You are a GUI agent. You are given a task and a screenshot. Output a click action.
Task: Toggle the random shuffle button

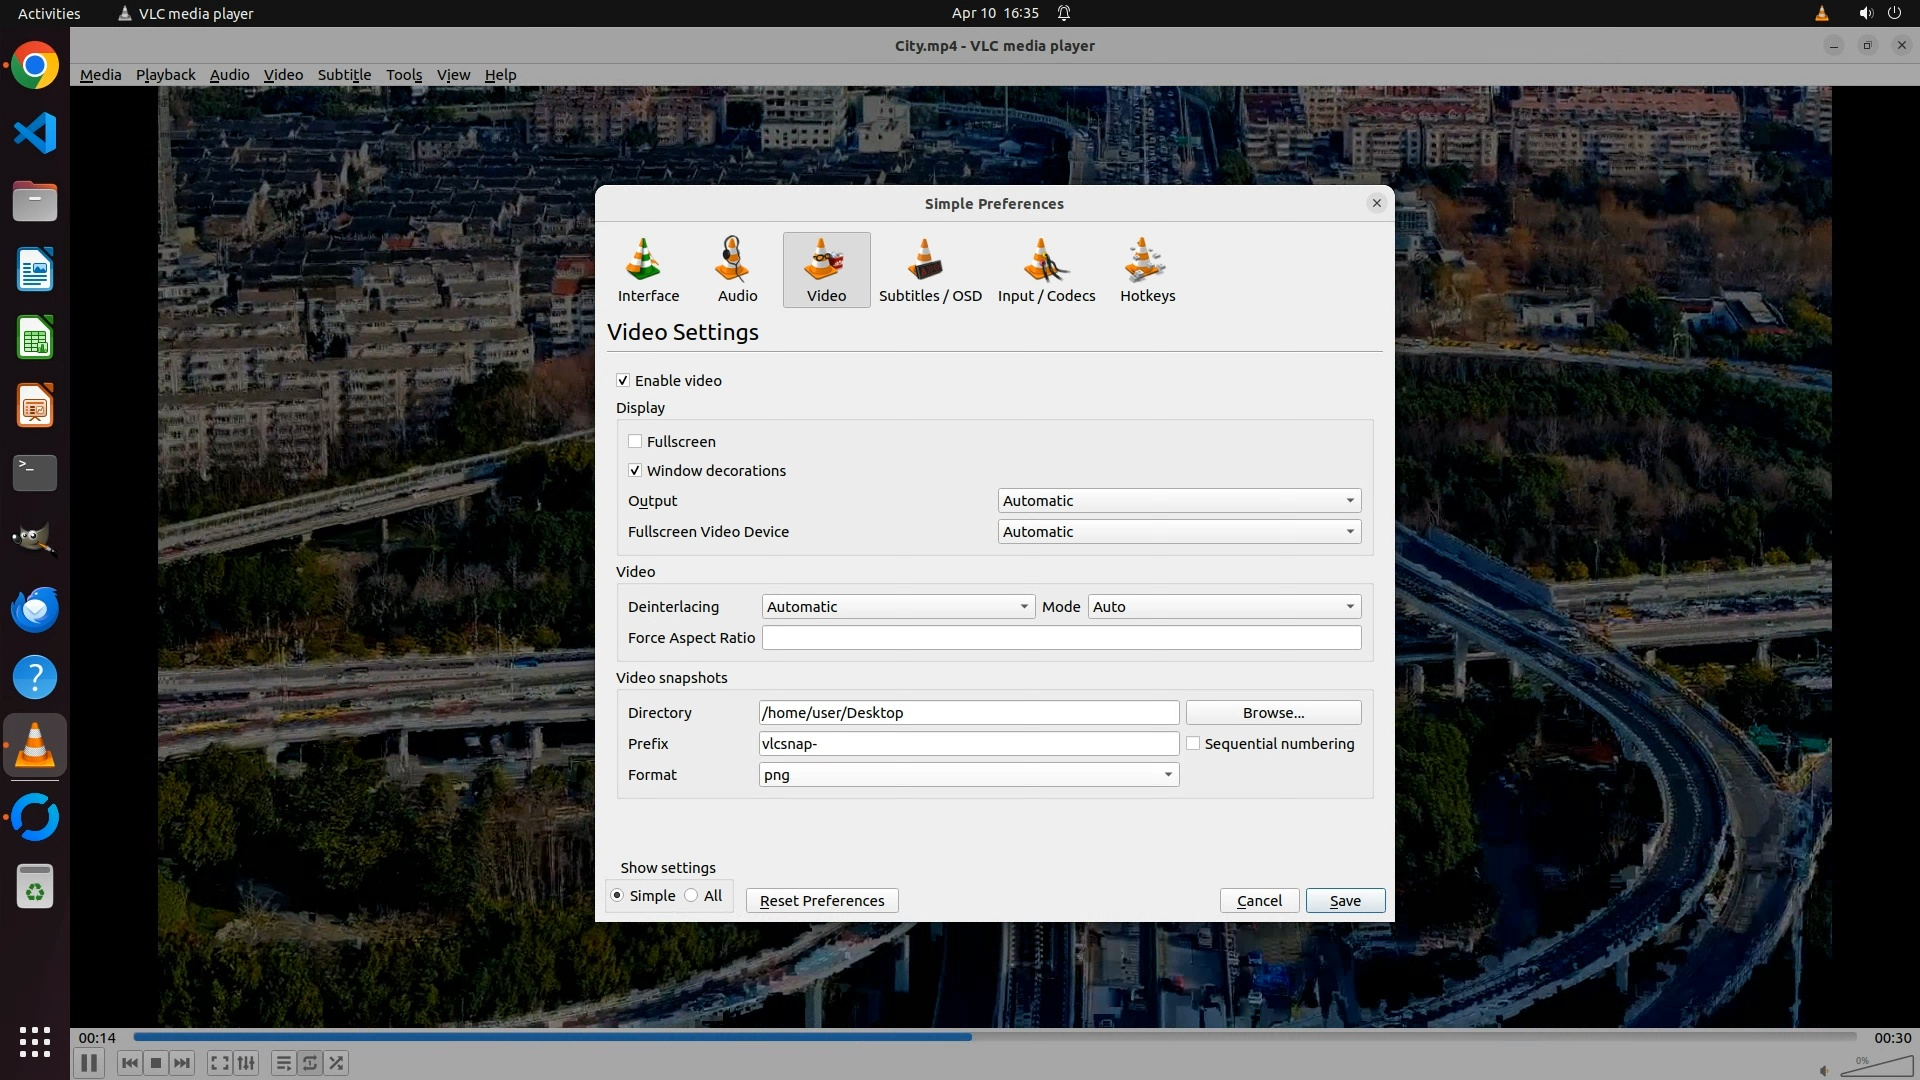click(x=337, y=1063)
